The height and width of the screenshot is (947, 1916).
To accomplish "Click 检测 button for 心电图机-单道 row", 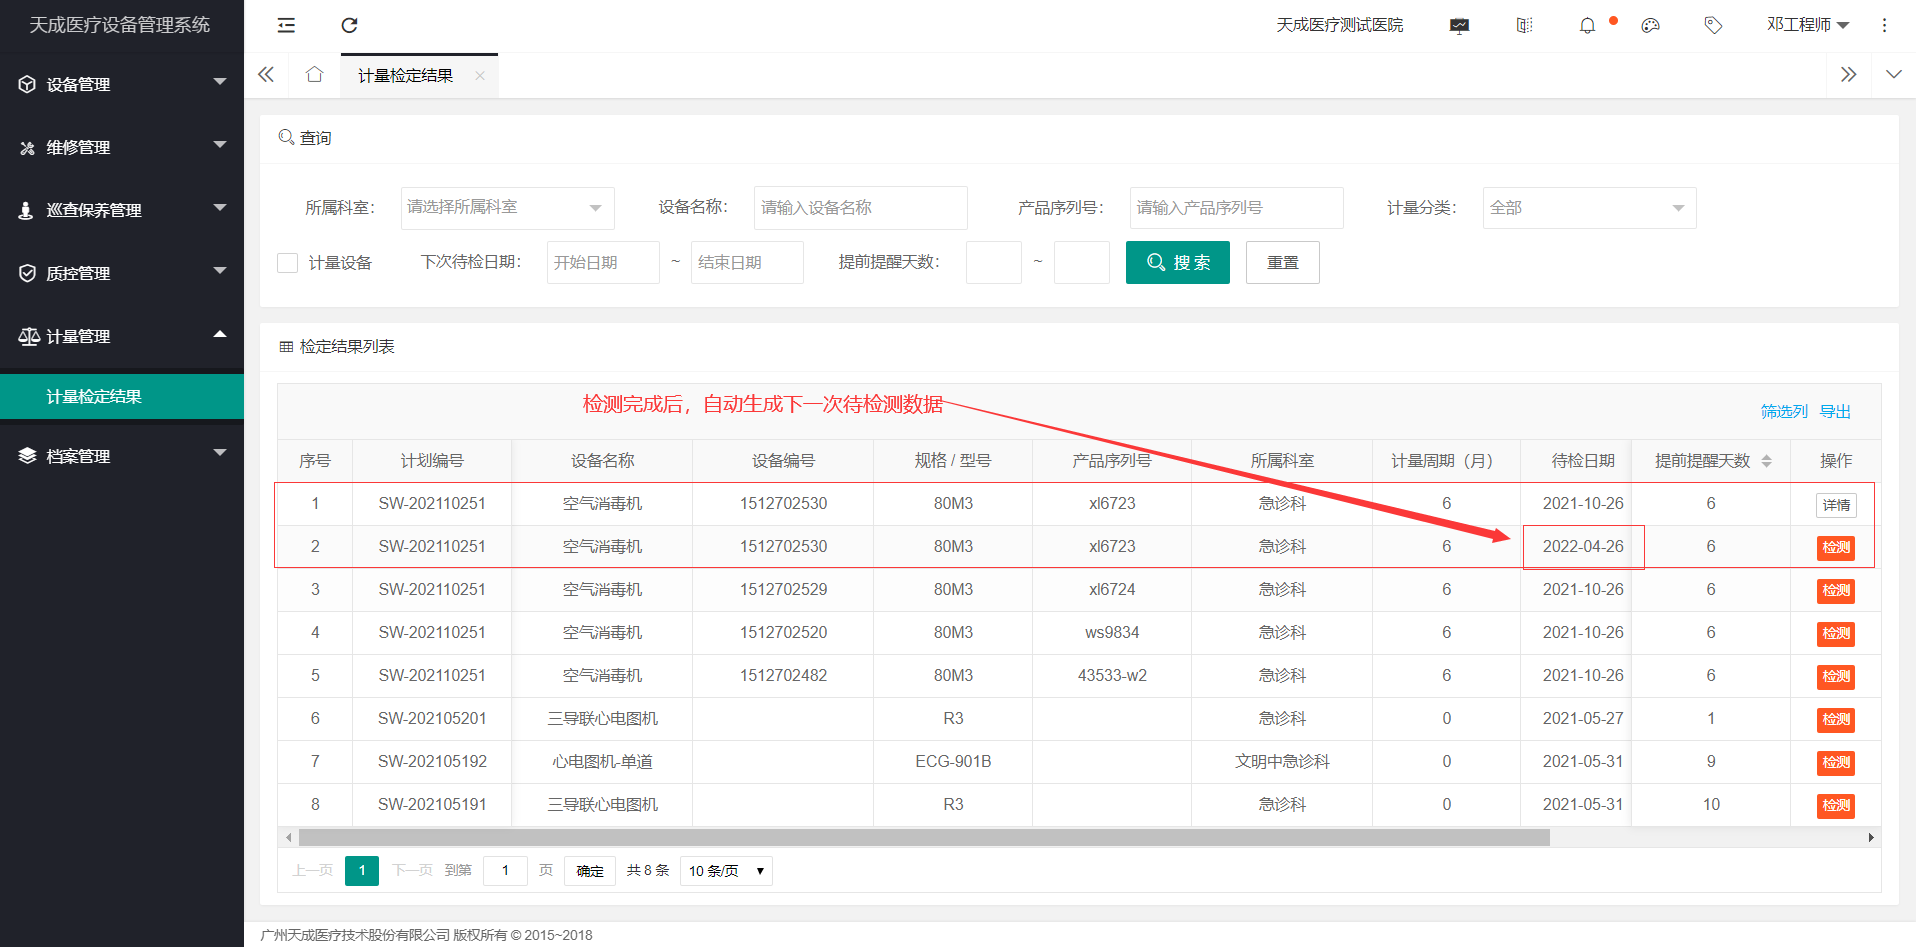I will 1836,763.
